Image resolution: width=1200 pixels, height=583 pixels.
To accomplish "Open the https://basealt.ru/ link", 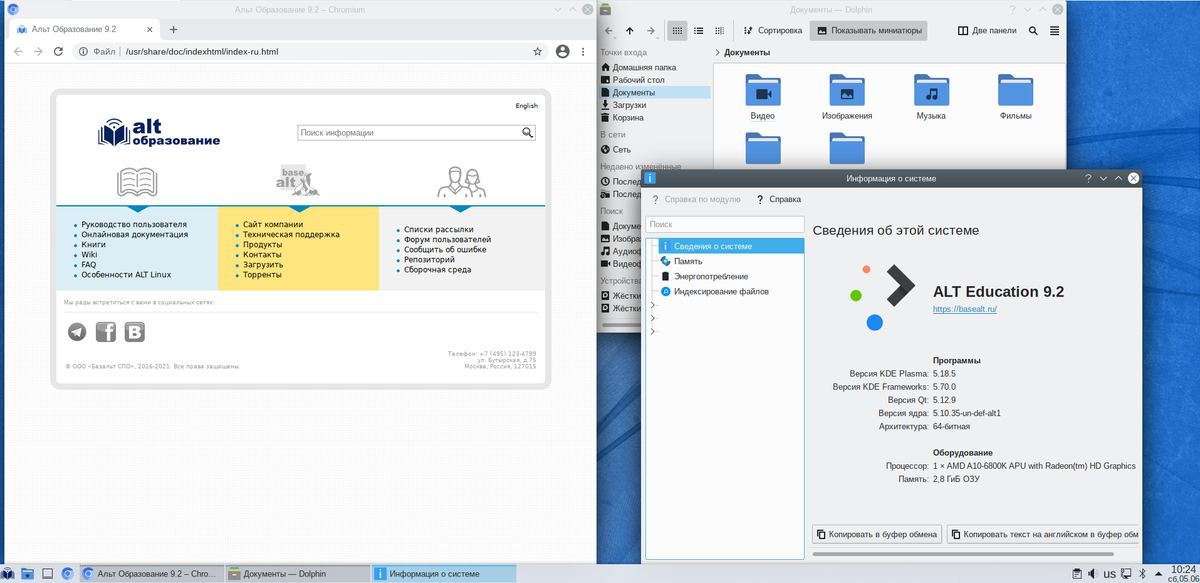I will (x=965, y=310).
